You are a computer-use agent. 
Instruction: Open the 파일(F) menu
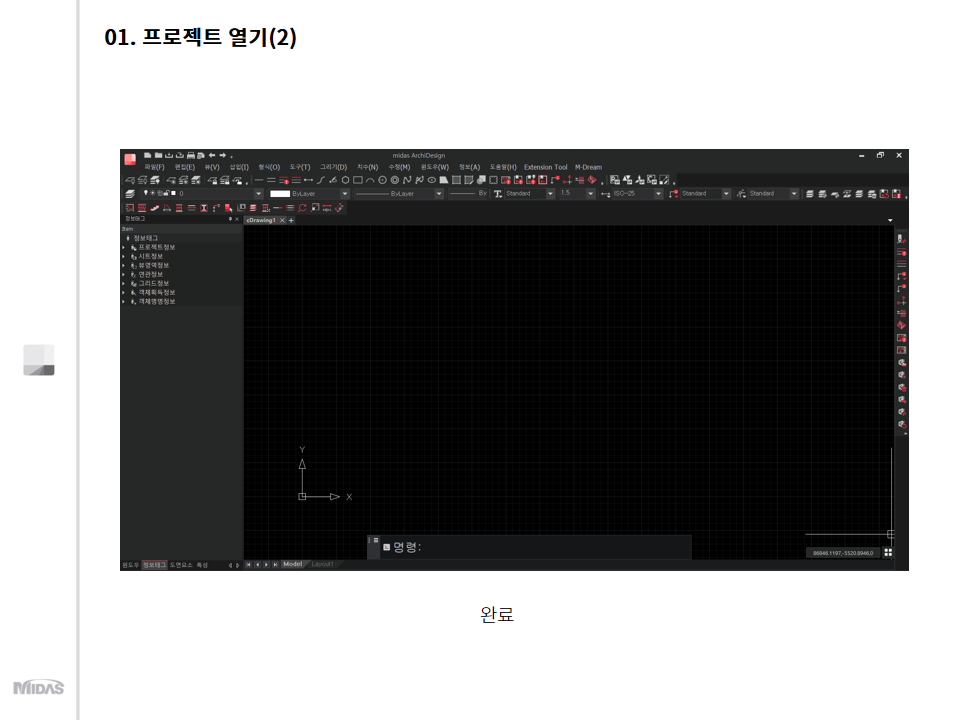(x=154, y=167)
